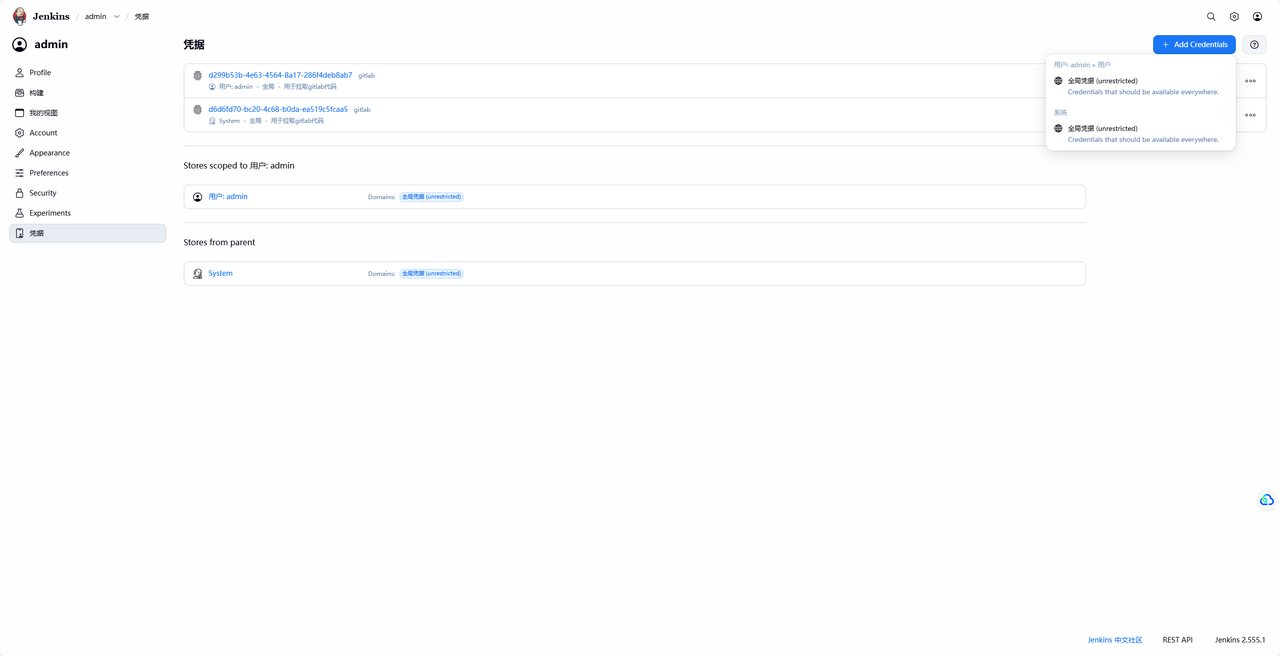This screenshot has width=1280, height=656.
Task: Click Jenkins 2.555.1 version in footer
Action: click(x=1240, y=640)
